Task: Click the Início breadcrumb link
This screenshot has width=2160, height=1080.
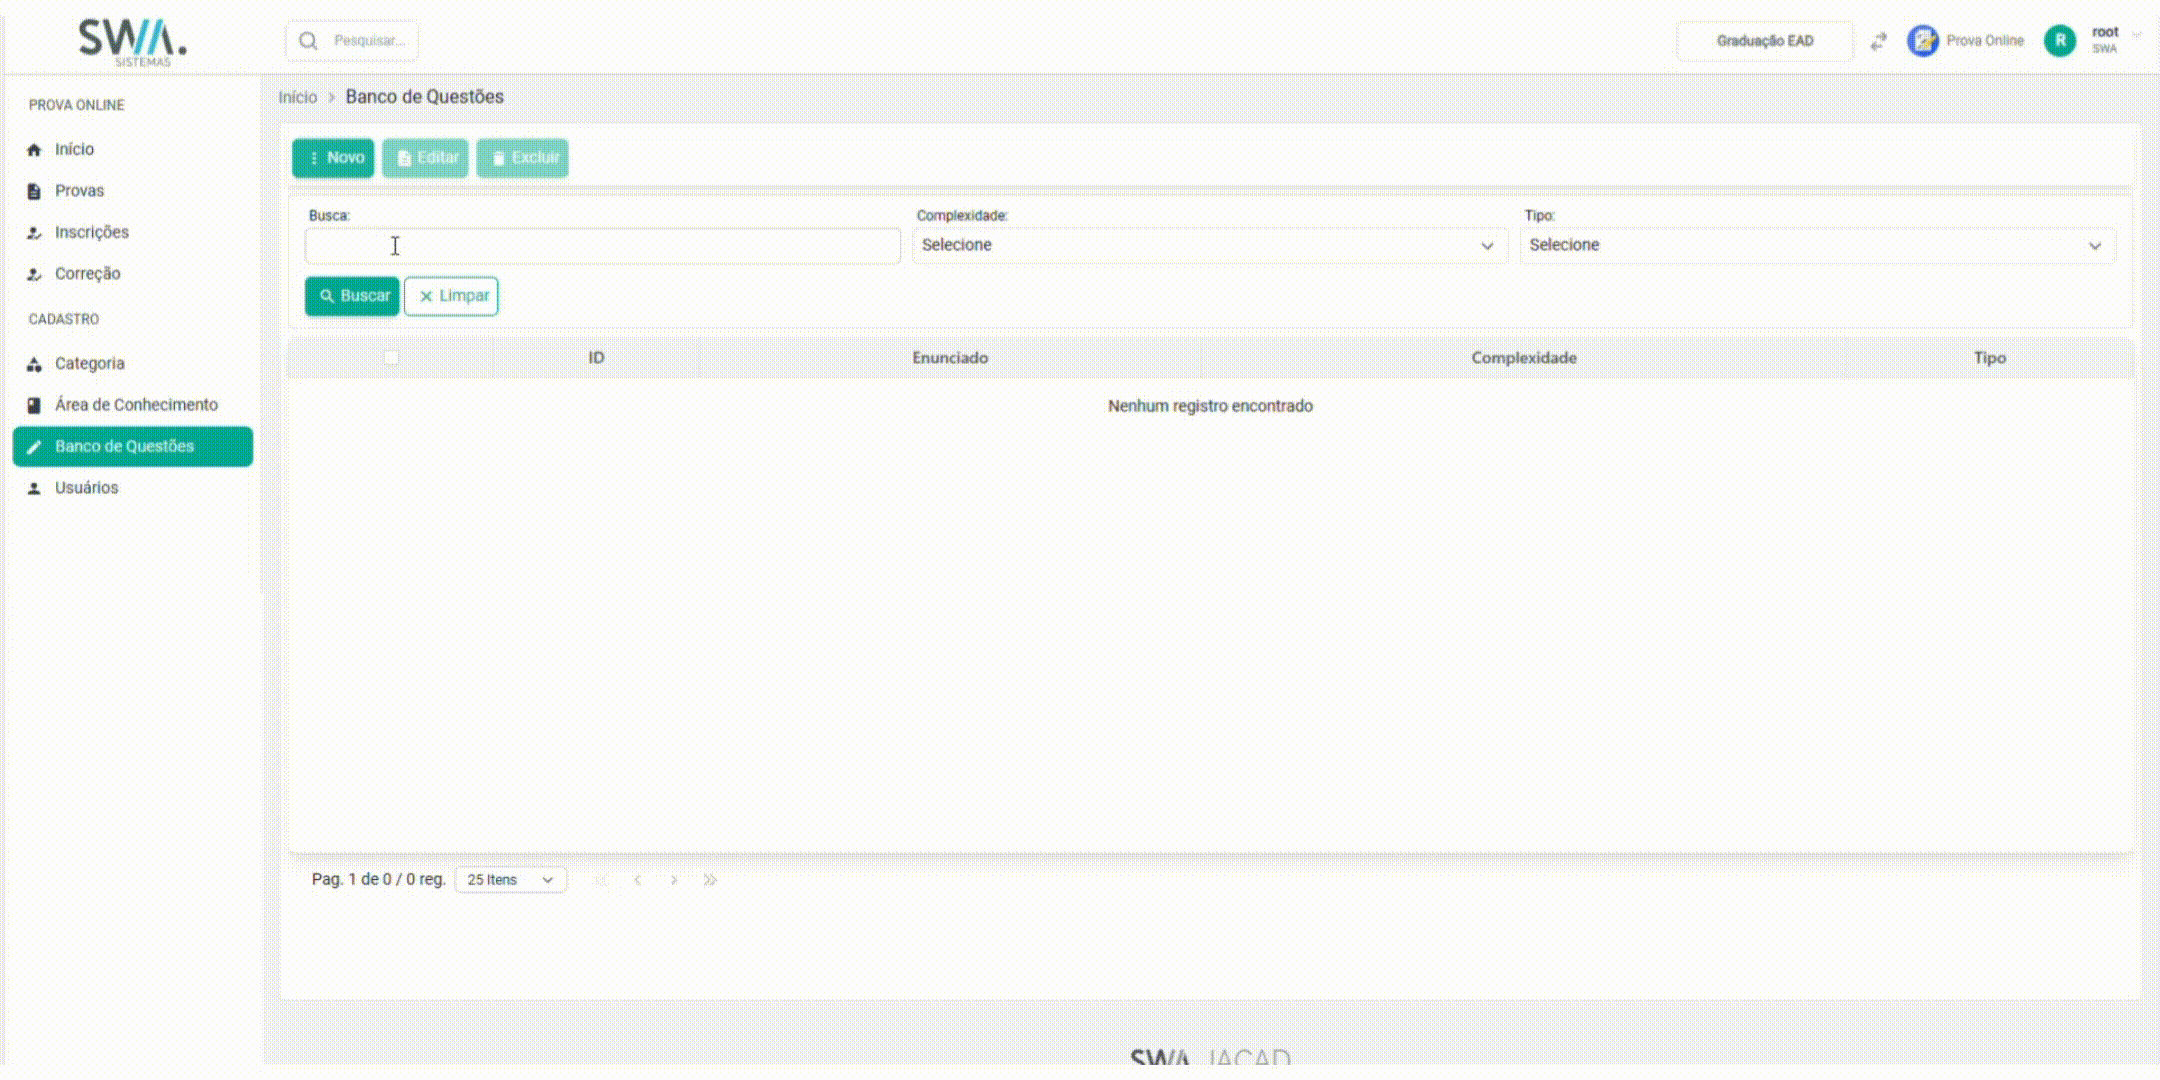Action: (x=297, y=97)
